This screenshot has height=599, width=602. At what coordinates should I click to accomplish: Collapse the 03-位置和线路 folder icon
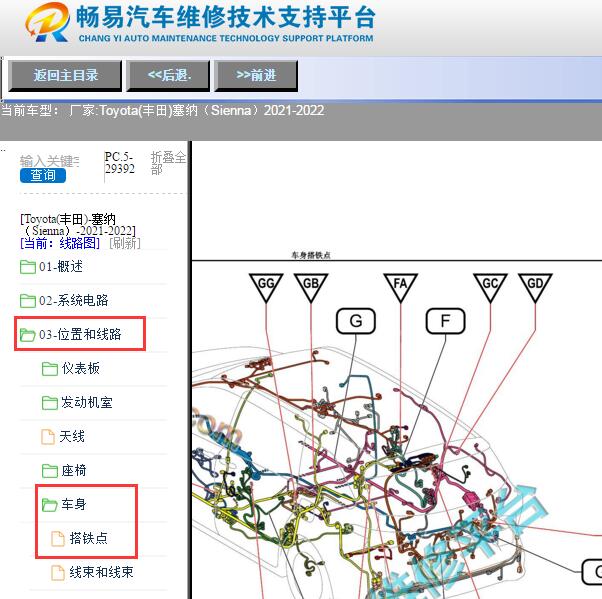pos(28,334)
